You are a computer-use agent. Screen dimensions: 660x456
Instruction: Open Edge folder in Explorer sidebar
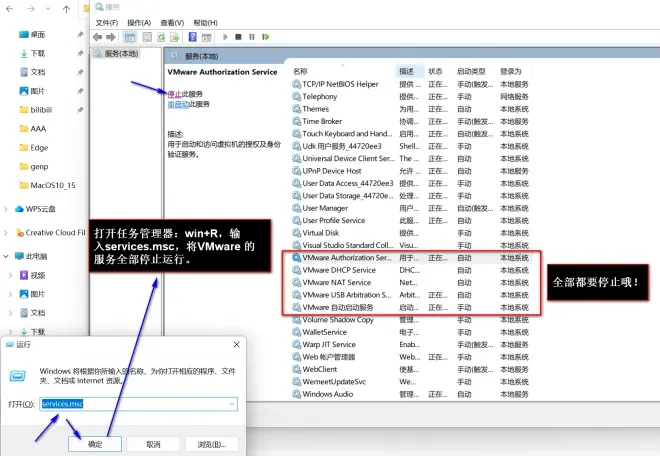coord(34,148)
